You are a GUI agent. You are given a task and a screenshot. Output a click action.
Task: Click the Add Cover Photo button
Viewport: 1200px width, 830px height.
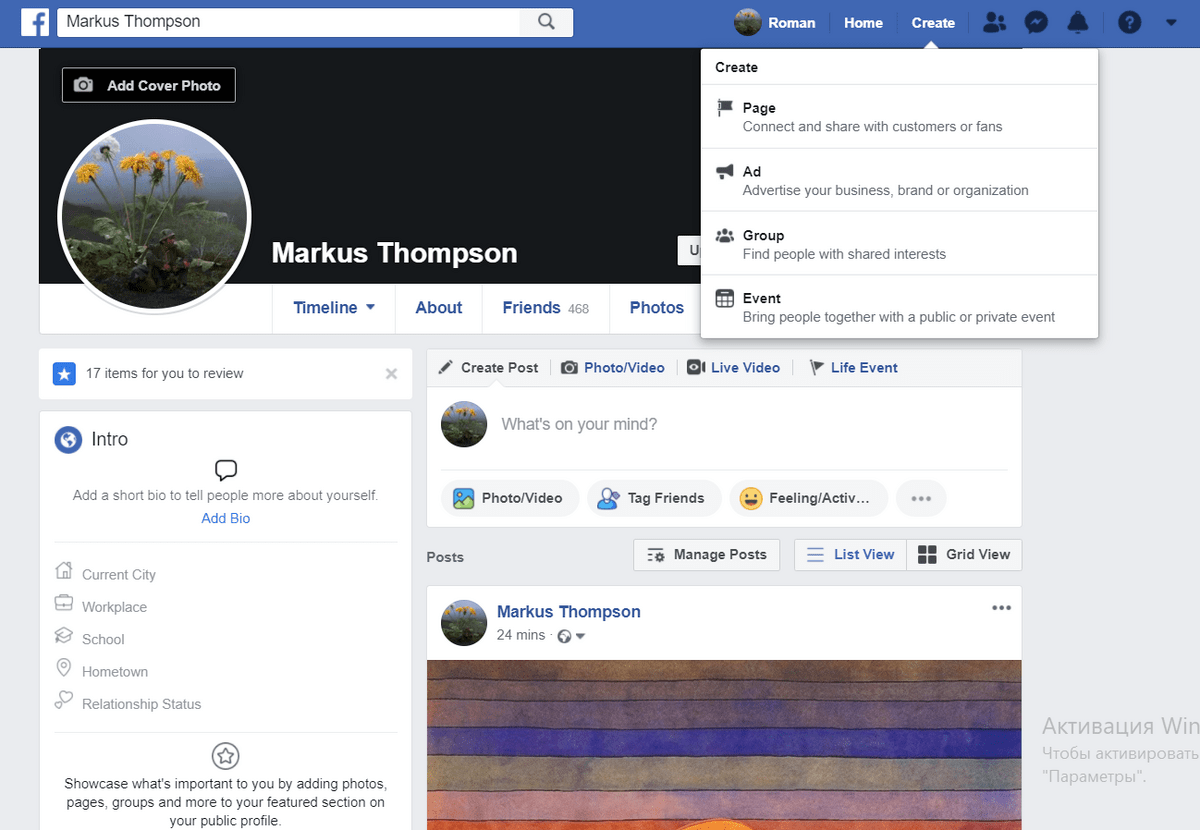(149, 85)
